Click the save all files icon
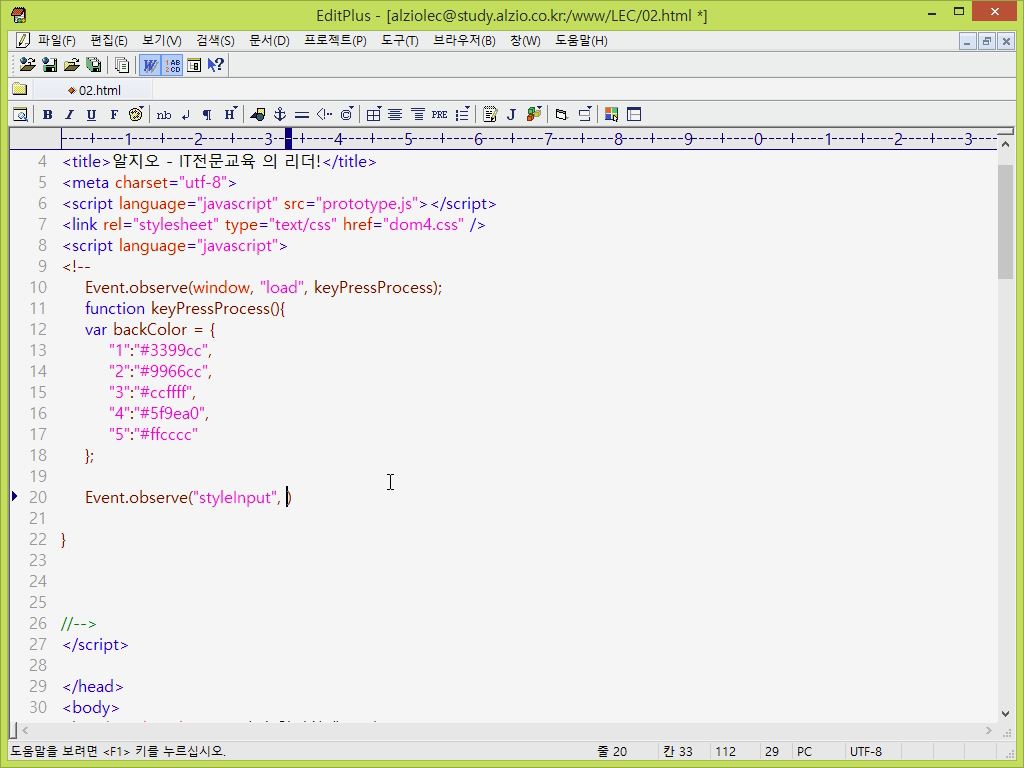The width and height of the screenshot is (1024, 768). [94, 65]
